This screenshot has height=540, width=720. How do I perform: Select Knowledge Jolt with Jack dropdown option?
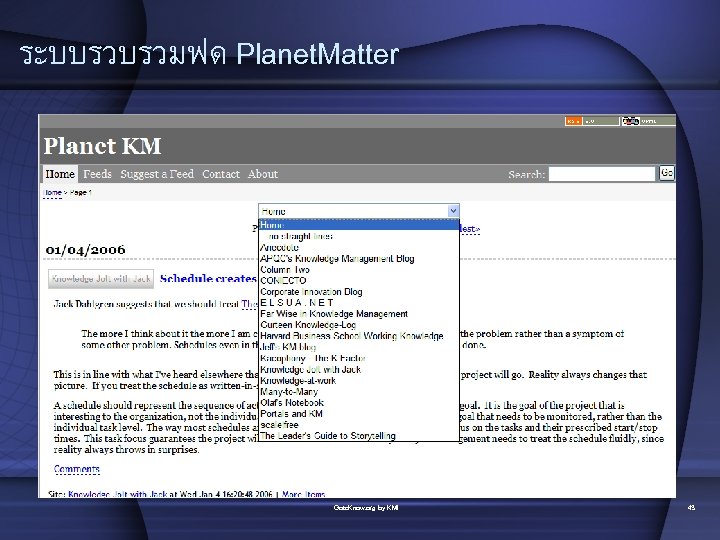tap(359, 369)
